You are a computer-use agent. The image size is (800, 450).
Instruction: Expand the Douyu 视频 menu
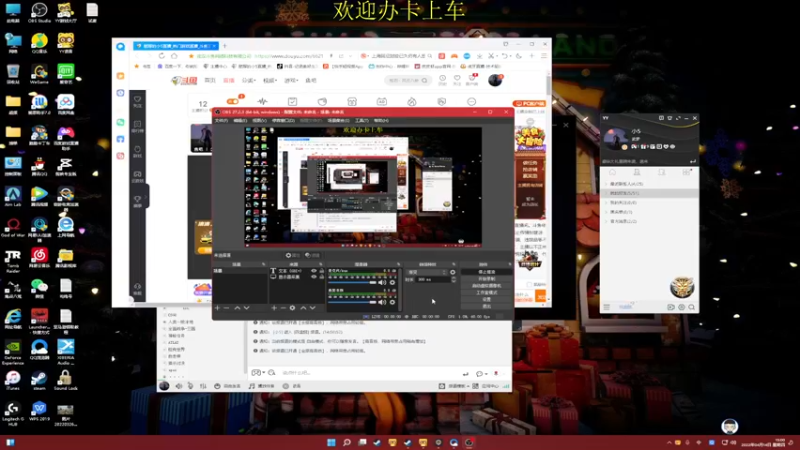tap(270, 81)
